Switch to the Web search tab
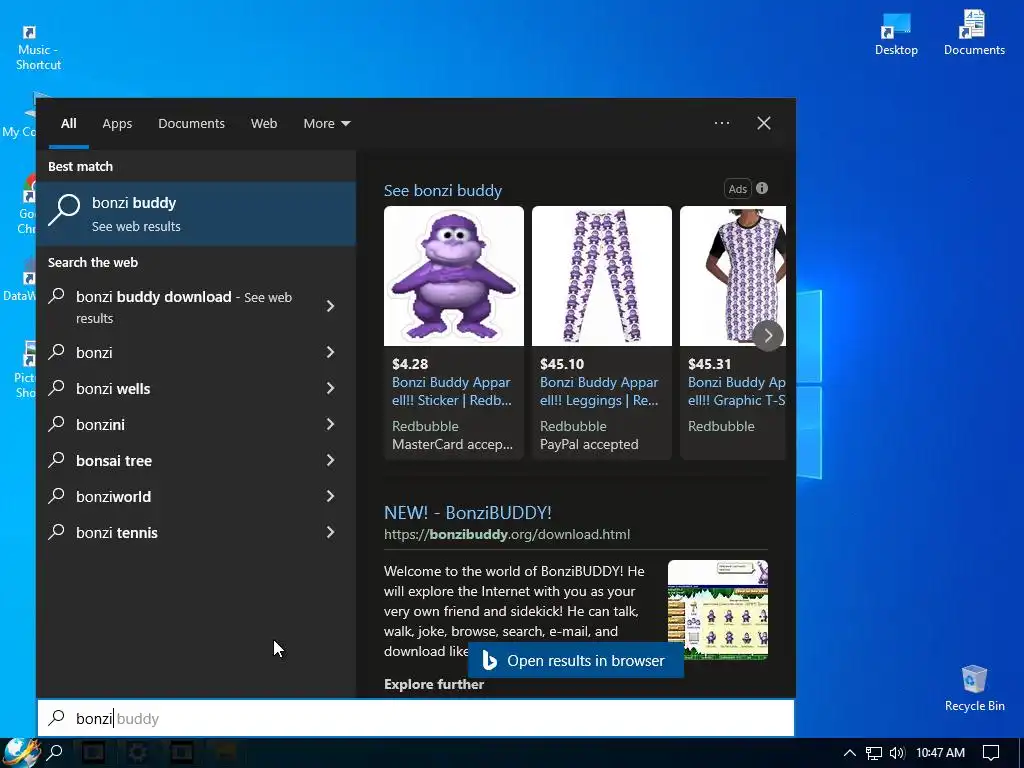This screenshot has width=1024, height=768. (264, 123)
